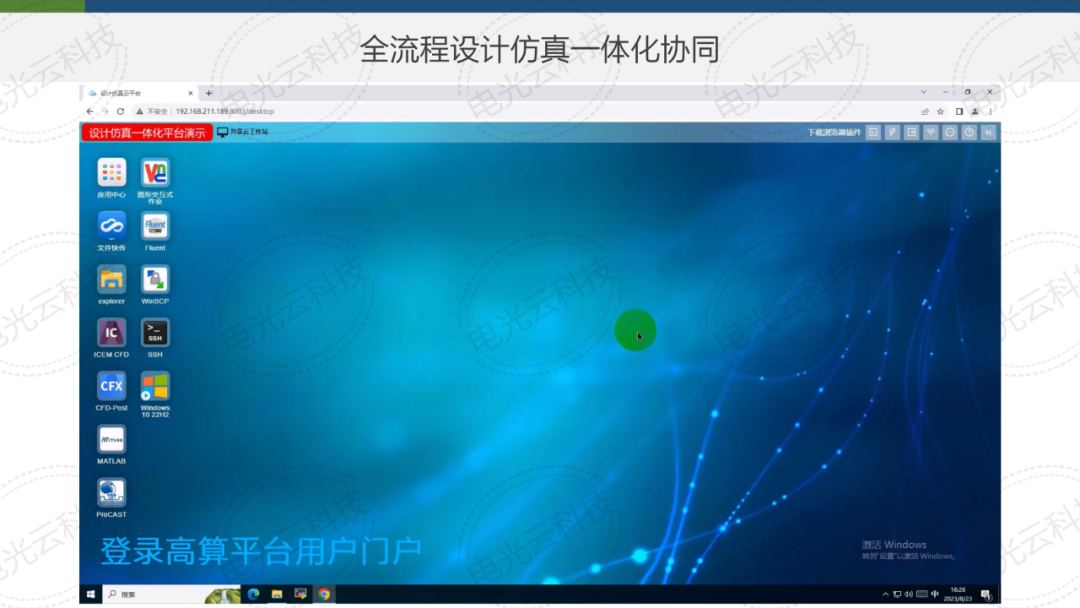Open the cloud workstation menu item
This screenshot has height=608, width=1080.
(x=242, y=132)
